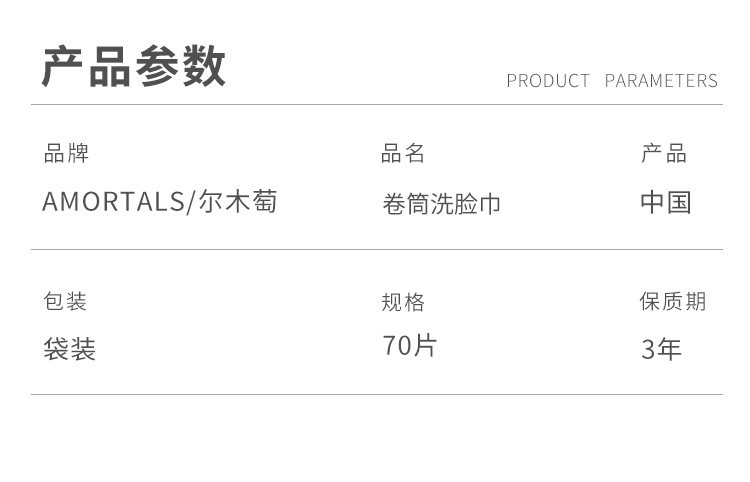Click the divider line between the two rows

376,250
